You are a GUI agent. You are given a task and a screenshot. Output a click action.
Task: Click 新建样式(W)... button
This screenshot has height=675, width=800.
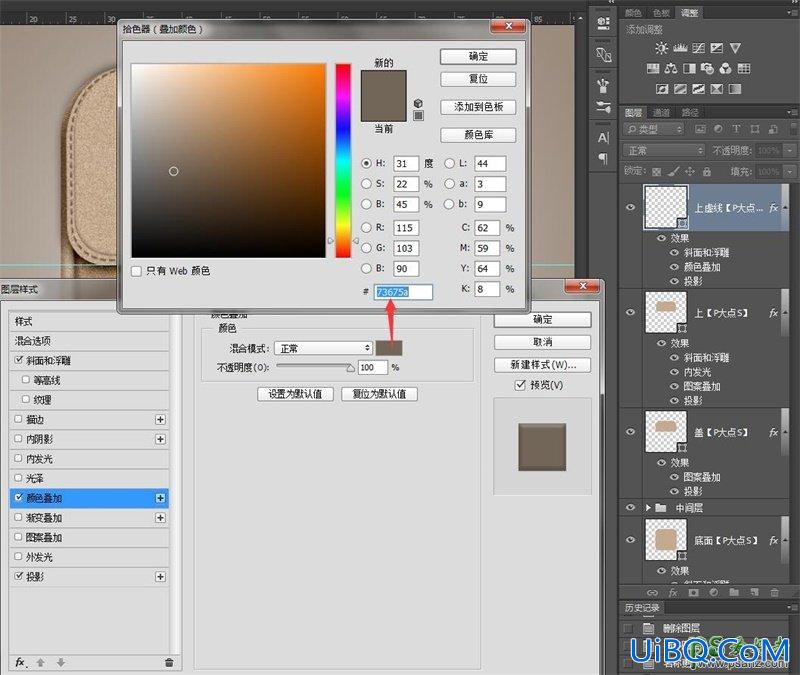(542, 365)
